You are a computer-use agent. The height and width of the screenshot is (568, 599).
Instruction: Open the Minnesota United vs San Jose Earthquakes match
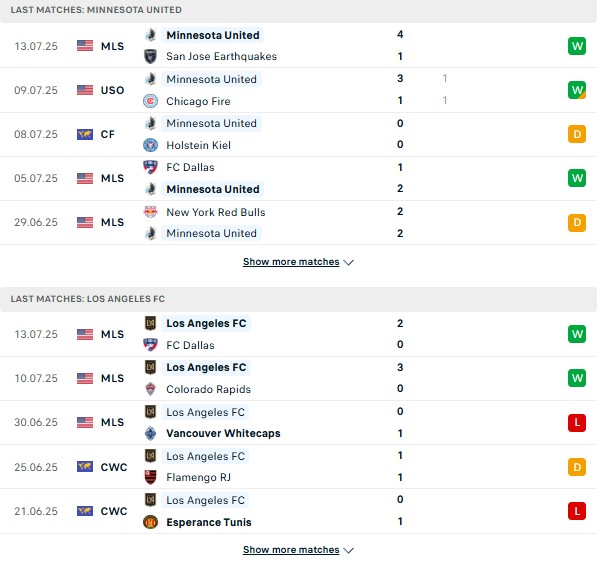298,45
